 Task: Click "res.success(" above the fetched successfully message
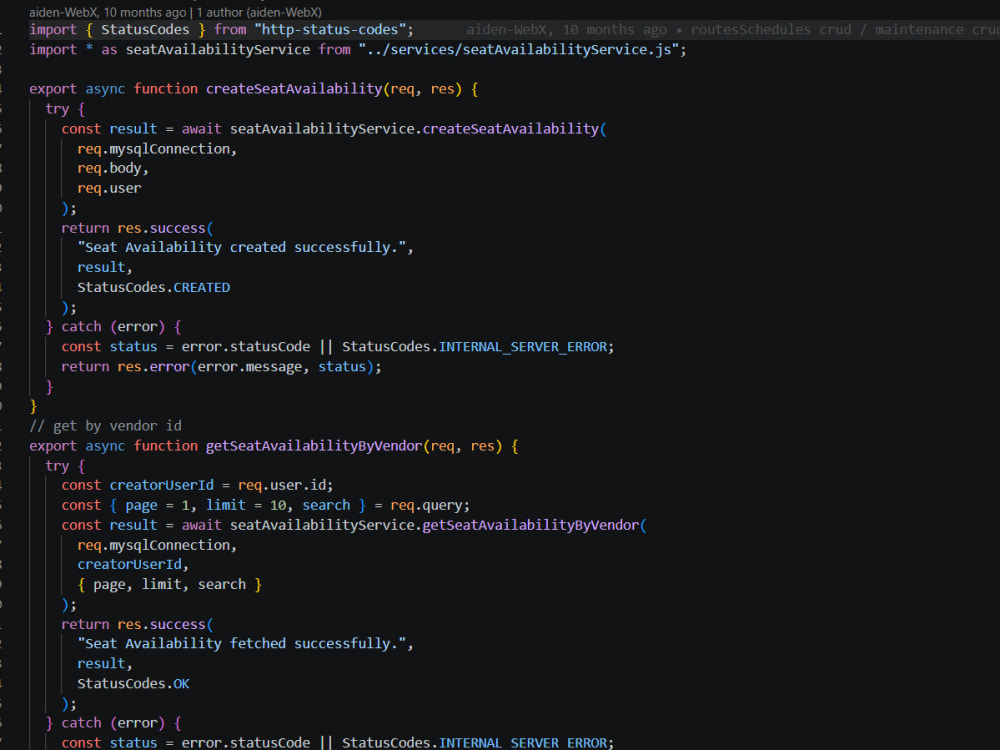click(x=165, y=624)
